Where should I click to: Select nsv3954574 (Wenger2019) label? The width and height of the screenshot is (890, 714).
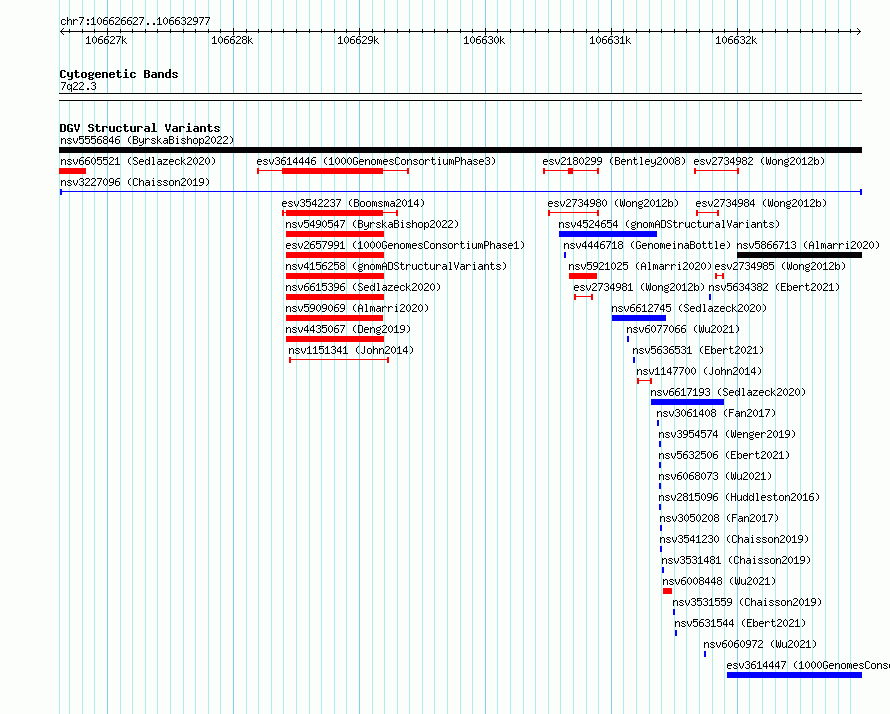click(727, 434)
